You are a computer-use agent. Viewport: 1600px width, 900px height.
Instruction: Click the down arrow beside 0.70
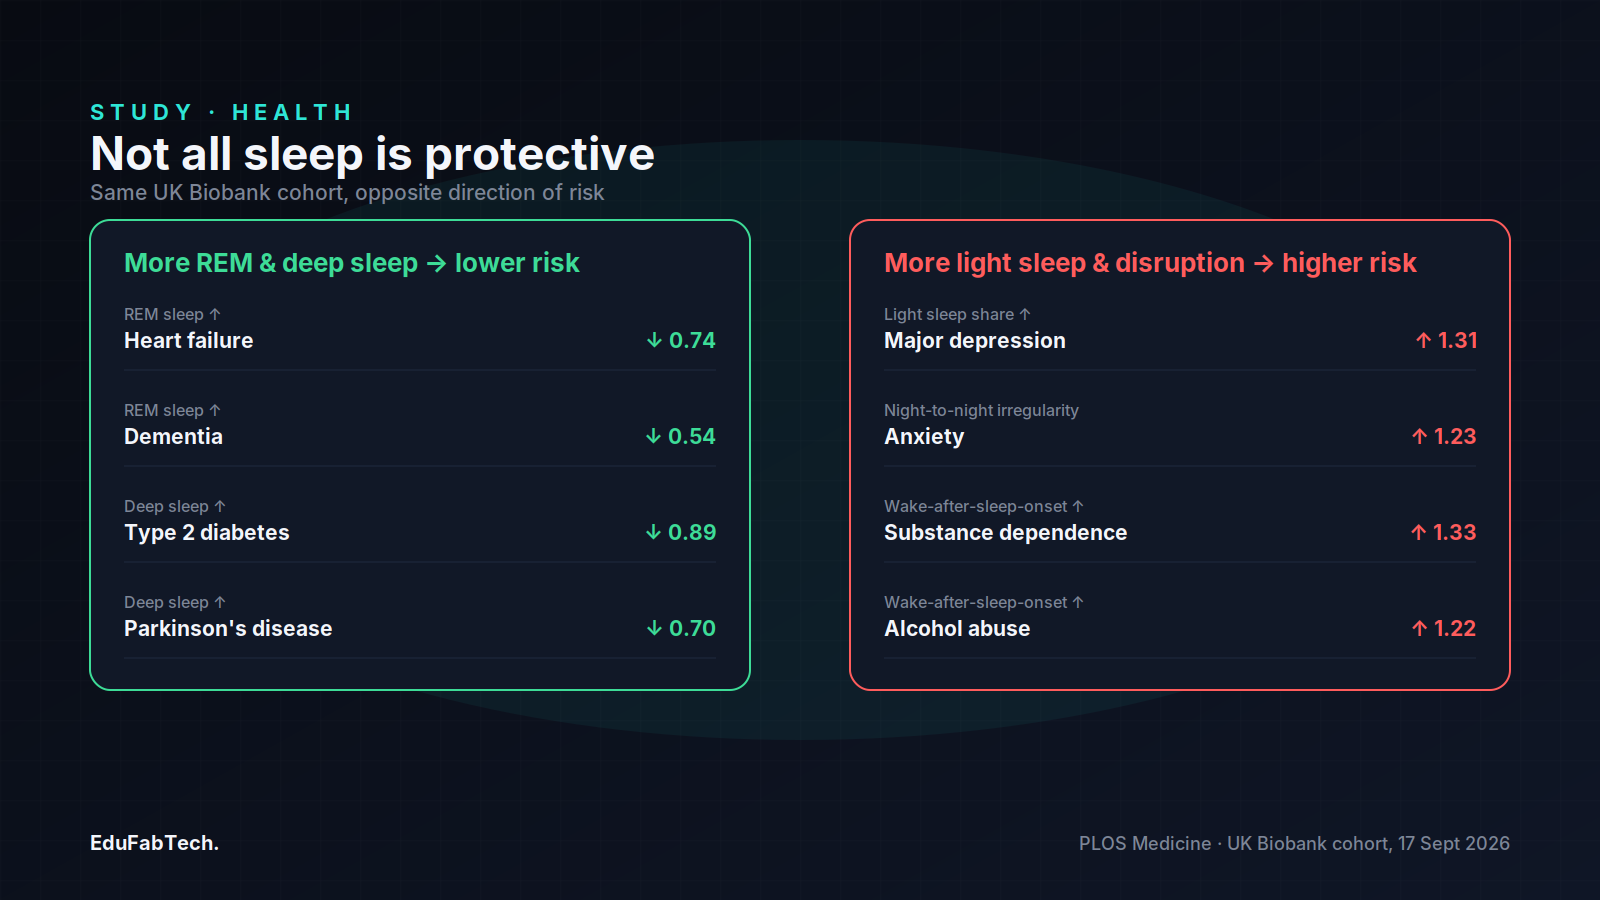654,628
